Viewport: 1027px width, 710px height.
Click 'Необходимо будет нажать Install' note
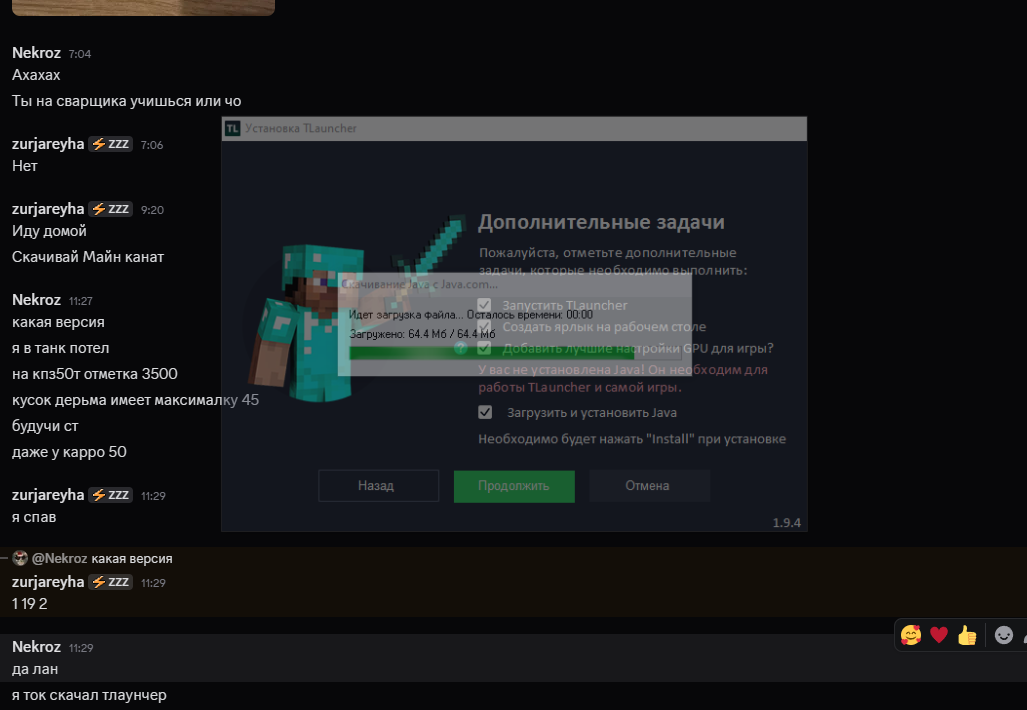click(x=632, y=439)
